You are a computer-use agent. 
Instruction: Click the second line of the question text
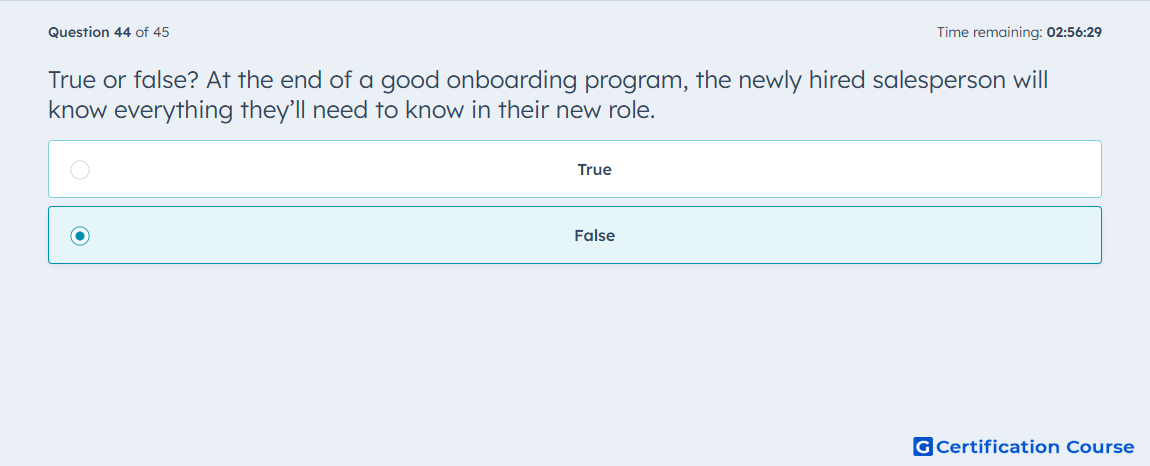(x=351, y=110)
